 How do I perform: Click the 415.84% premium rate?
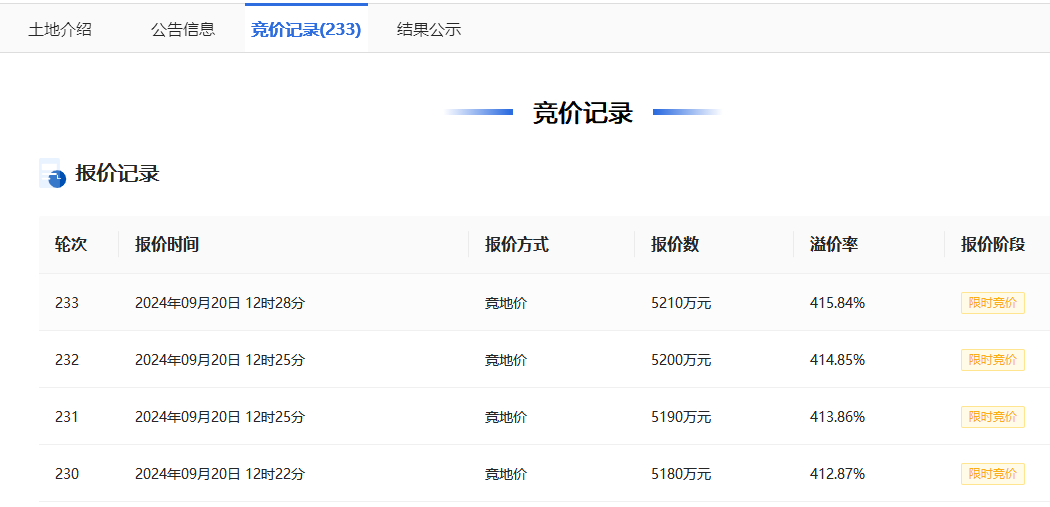tap(837, 303)
